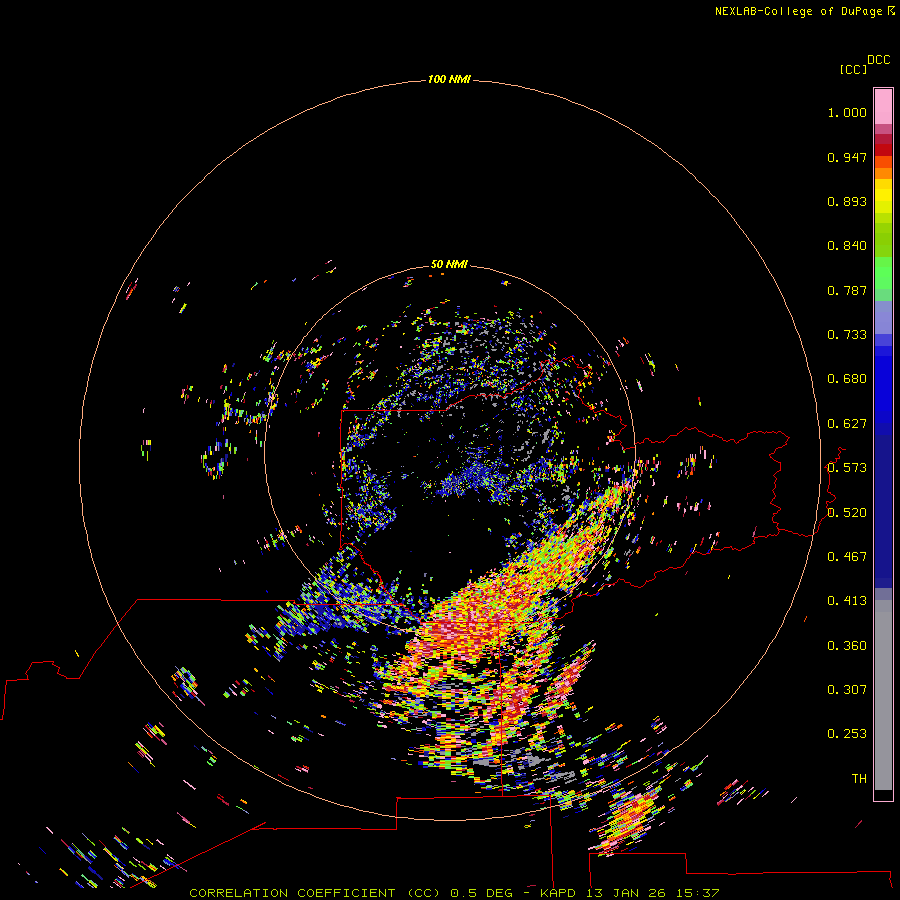This screenshot has height=900, width=900.
Task: Click the 0.627 colorbar value
Action: pyautogui.click(x=847, y=424)
